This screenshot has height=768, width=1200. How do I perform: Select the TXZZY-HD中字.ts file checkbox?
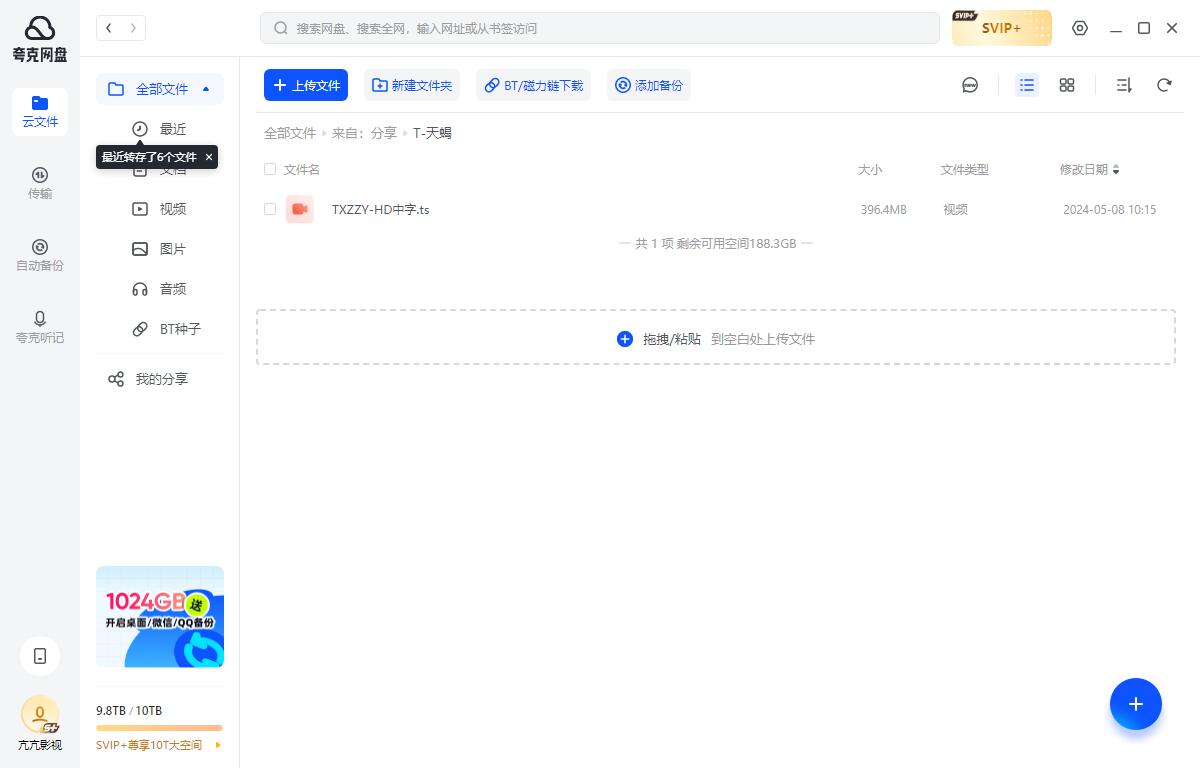[270, 209]
